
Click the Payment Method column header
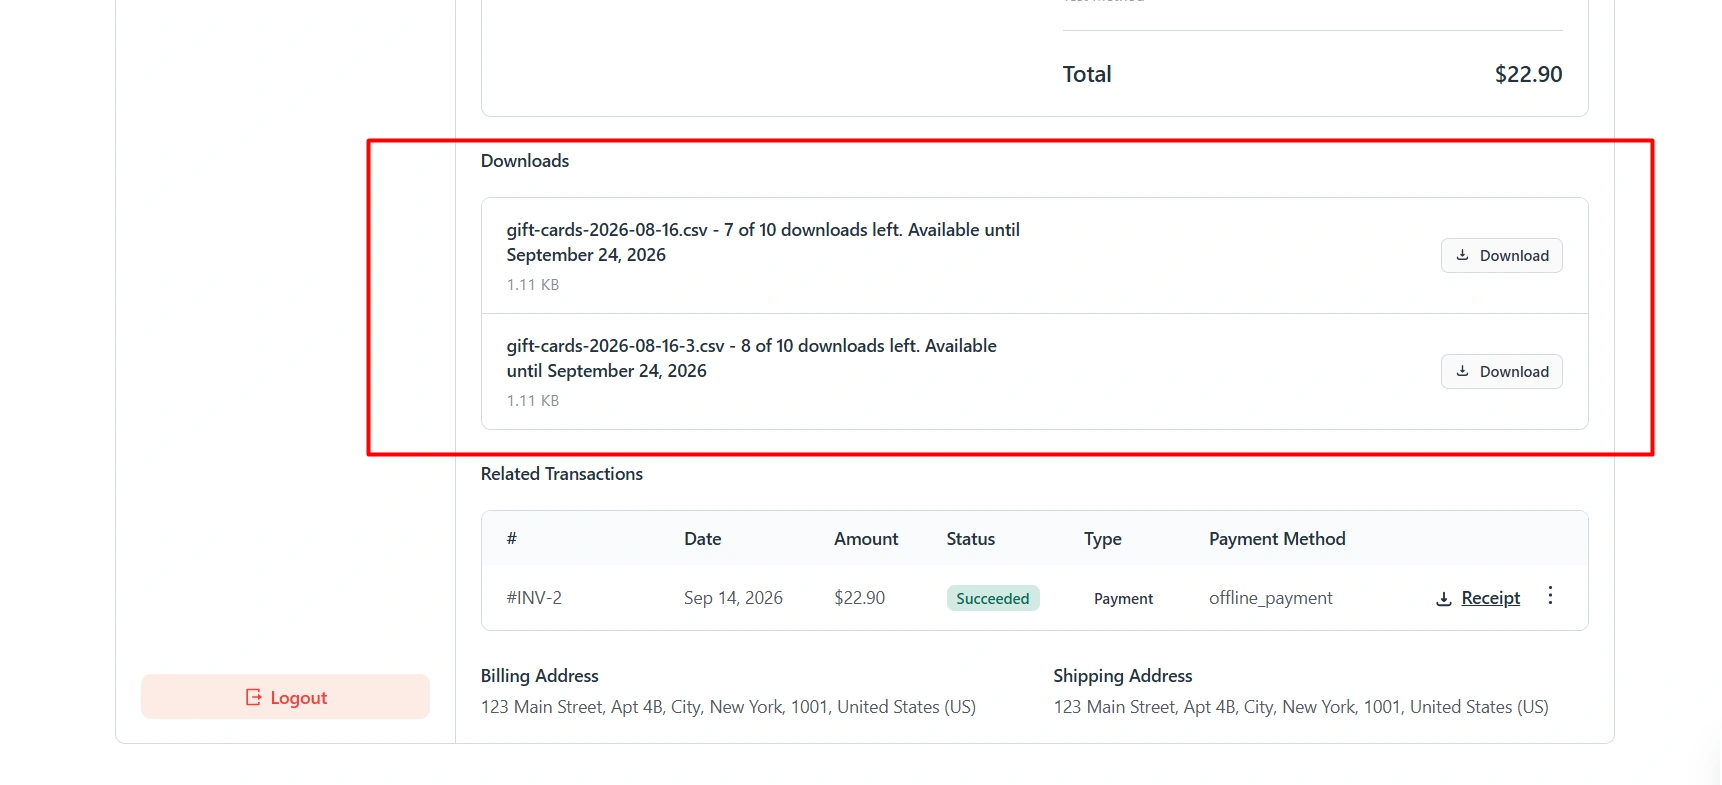1277,539
